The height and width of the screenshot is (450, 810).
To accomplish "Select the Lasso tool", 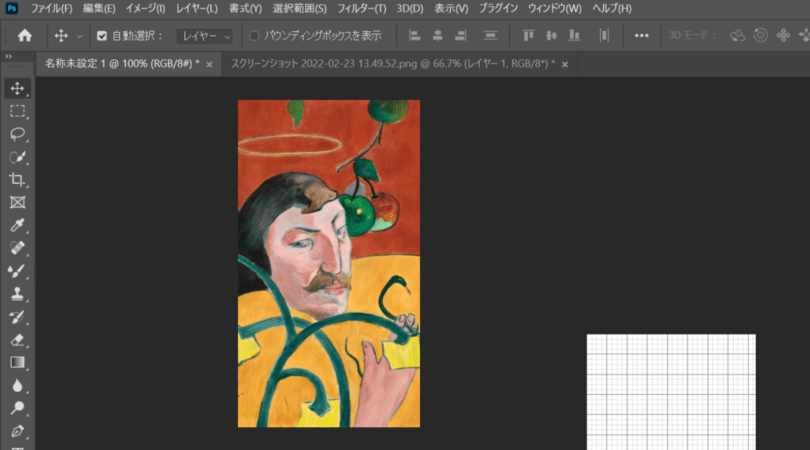I will pos(17,134).
